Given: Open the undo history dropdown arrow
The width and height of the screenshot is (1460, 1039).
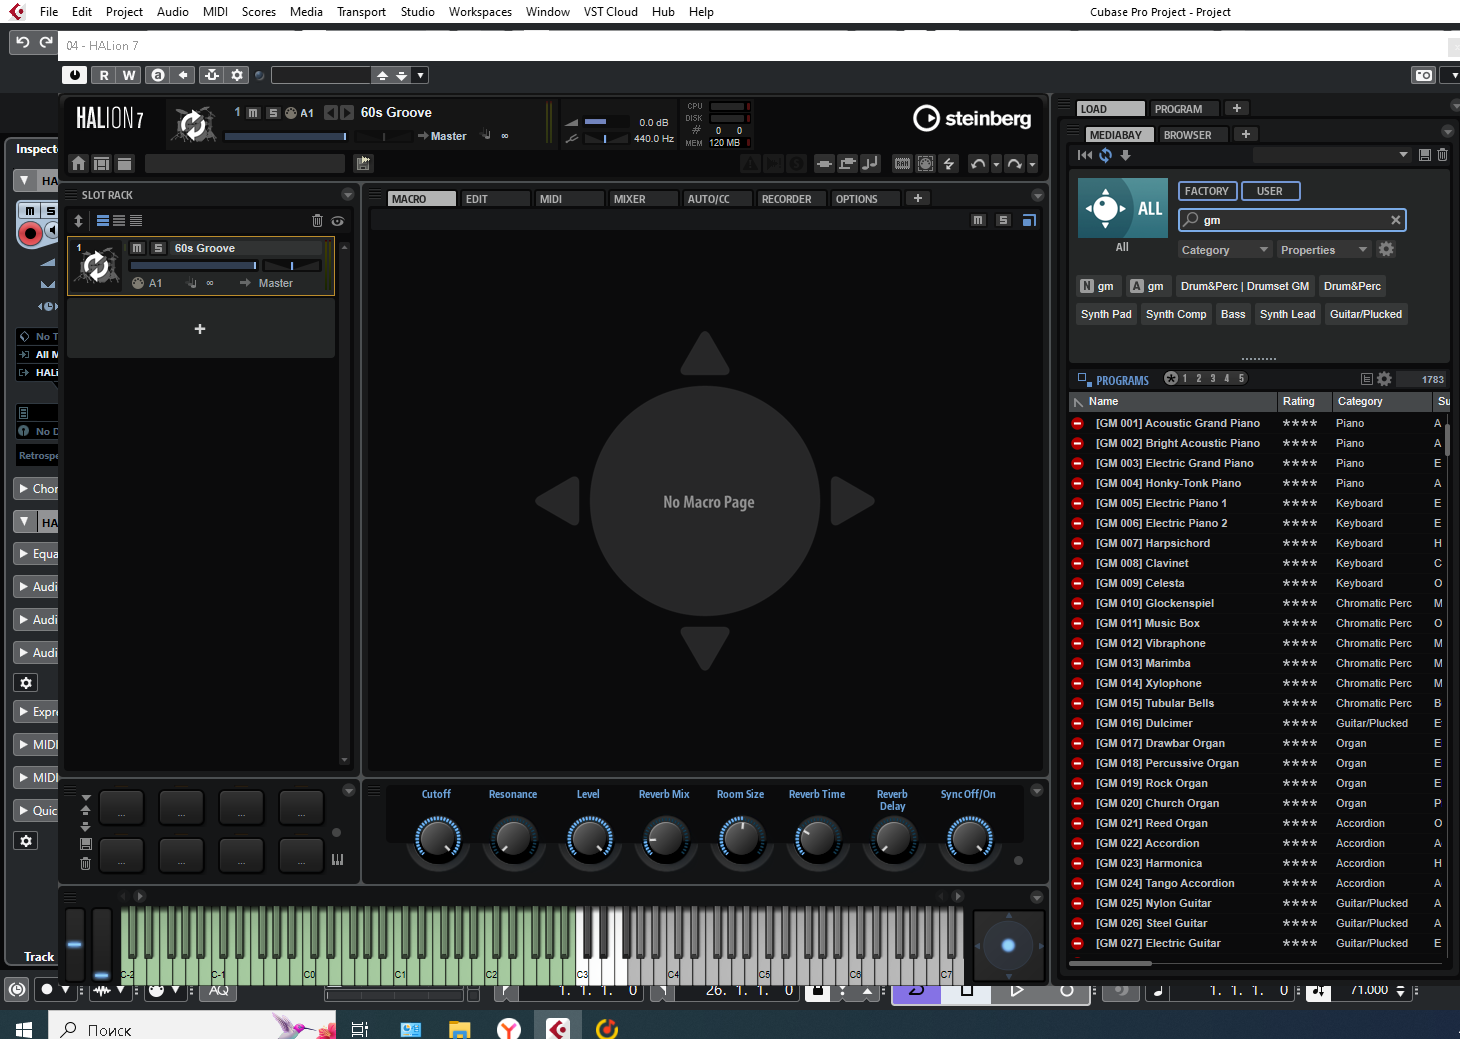Looking at the screenshot, I should click(x=996, y=164).
